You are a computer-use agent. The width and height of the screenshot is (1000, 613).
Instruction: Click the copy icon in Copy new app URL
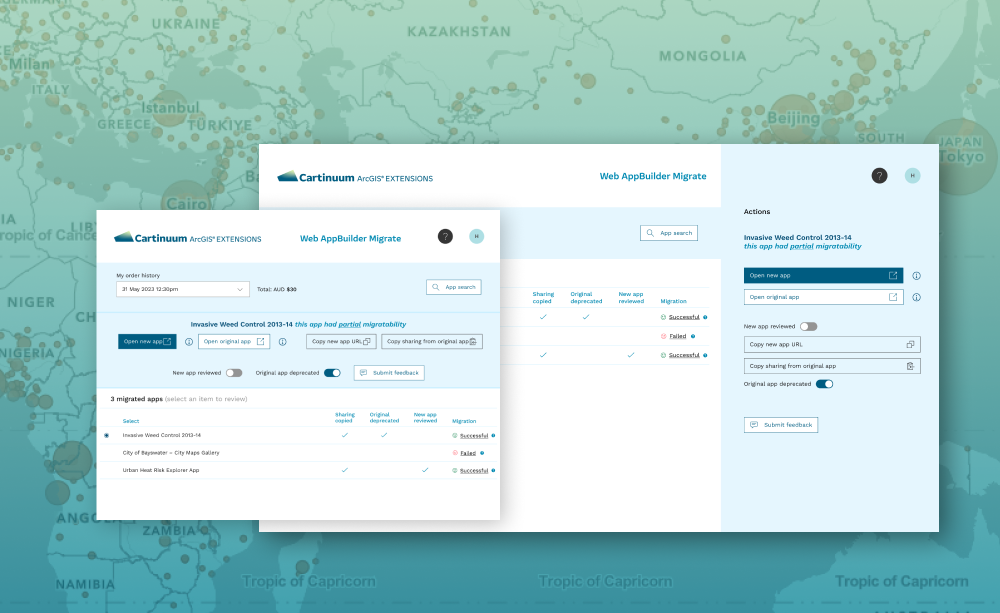pyautogui.click(x=366, y=341)
